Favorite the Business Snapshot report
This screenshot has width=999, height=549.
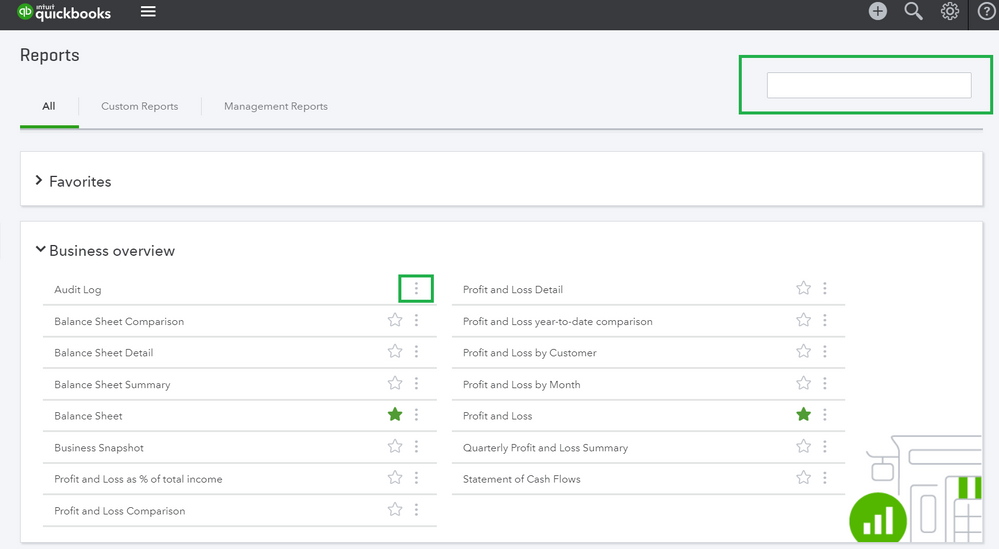pyautogui.click(x=395, y=447)
